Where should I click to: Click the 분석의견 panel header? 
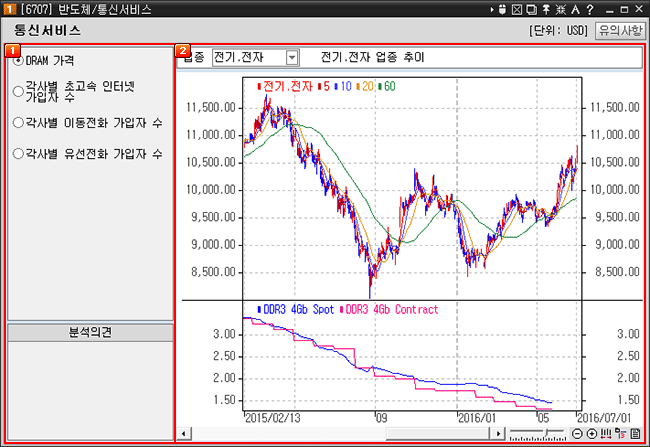click(x=90, y=333)
